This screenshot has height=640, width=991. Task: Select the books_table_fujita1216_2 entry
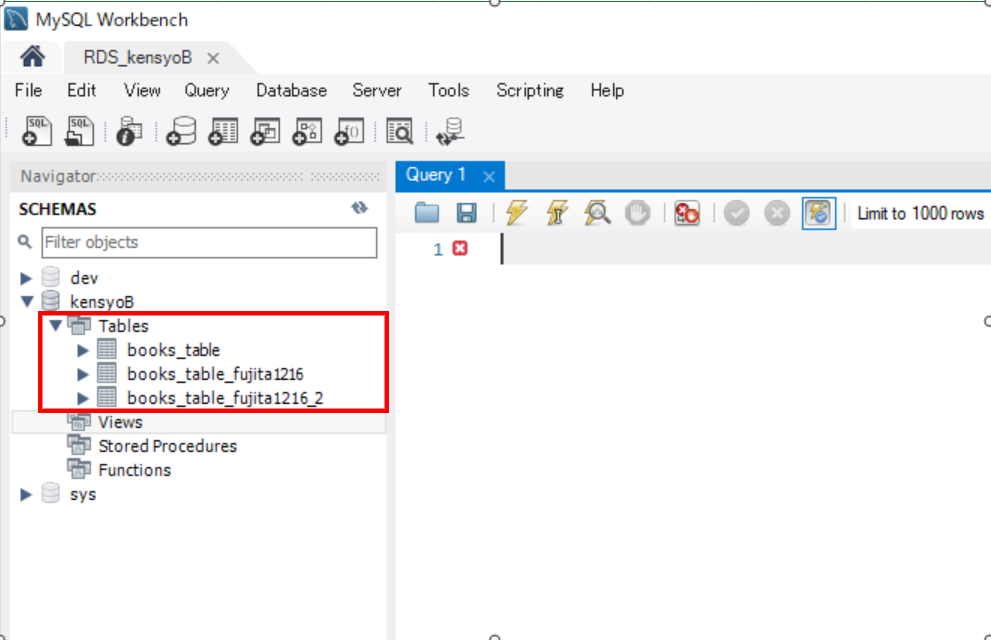tap(225, 398)
